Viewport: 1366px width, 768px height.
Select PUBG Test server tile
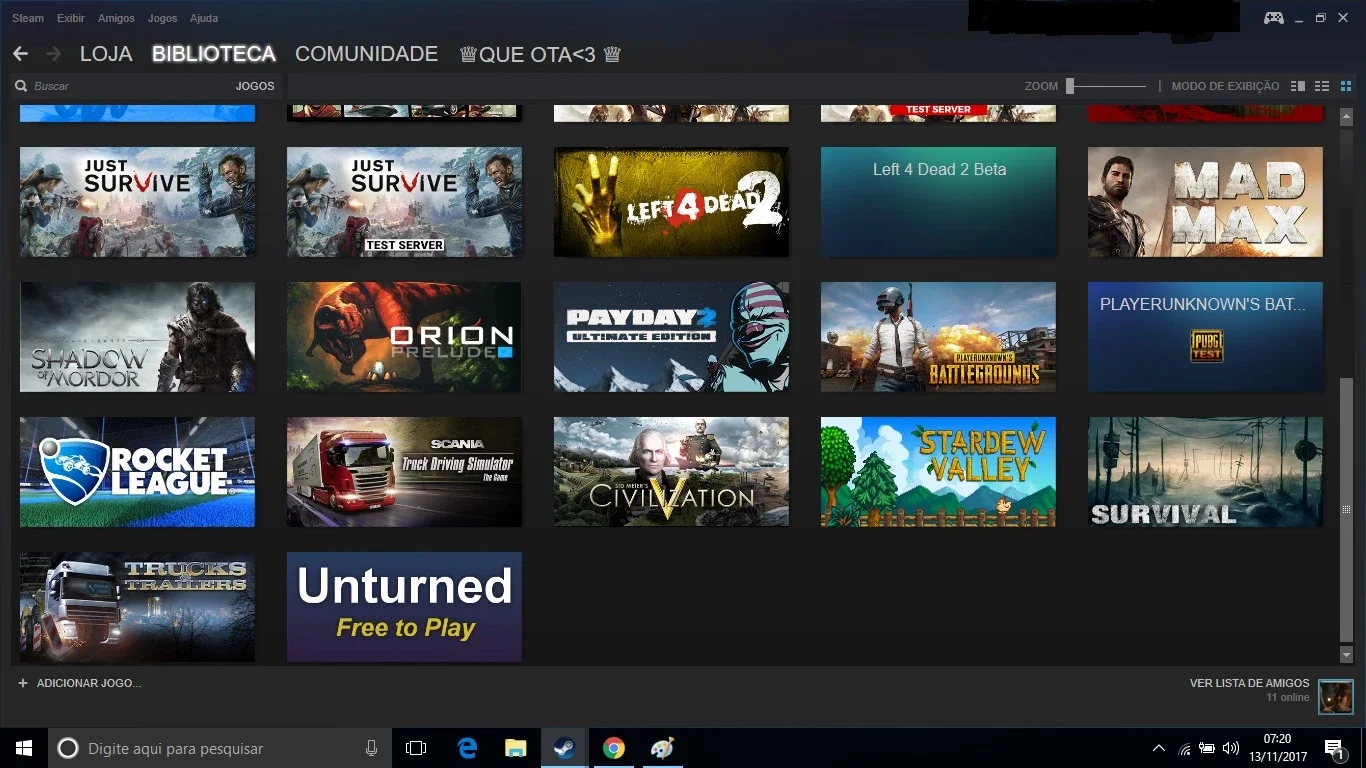tap(1205, 337)
